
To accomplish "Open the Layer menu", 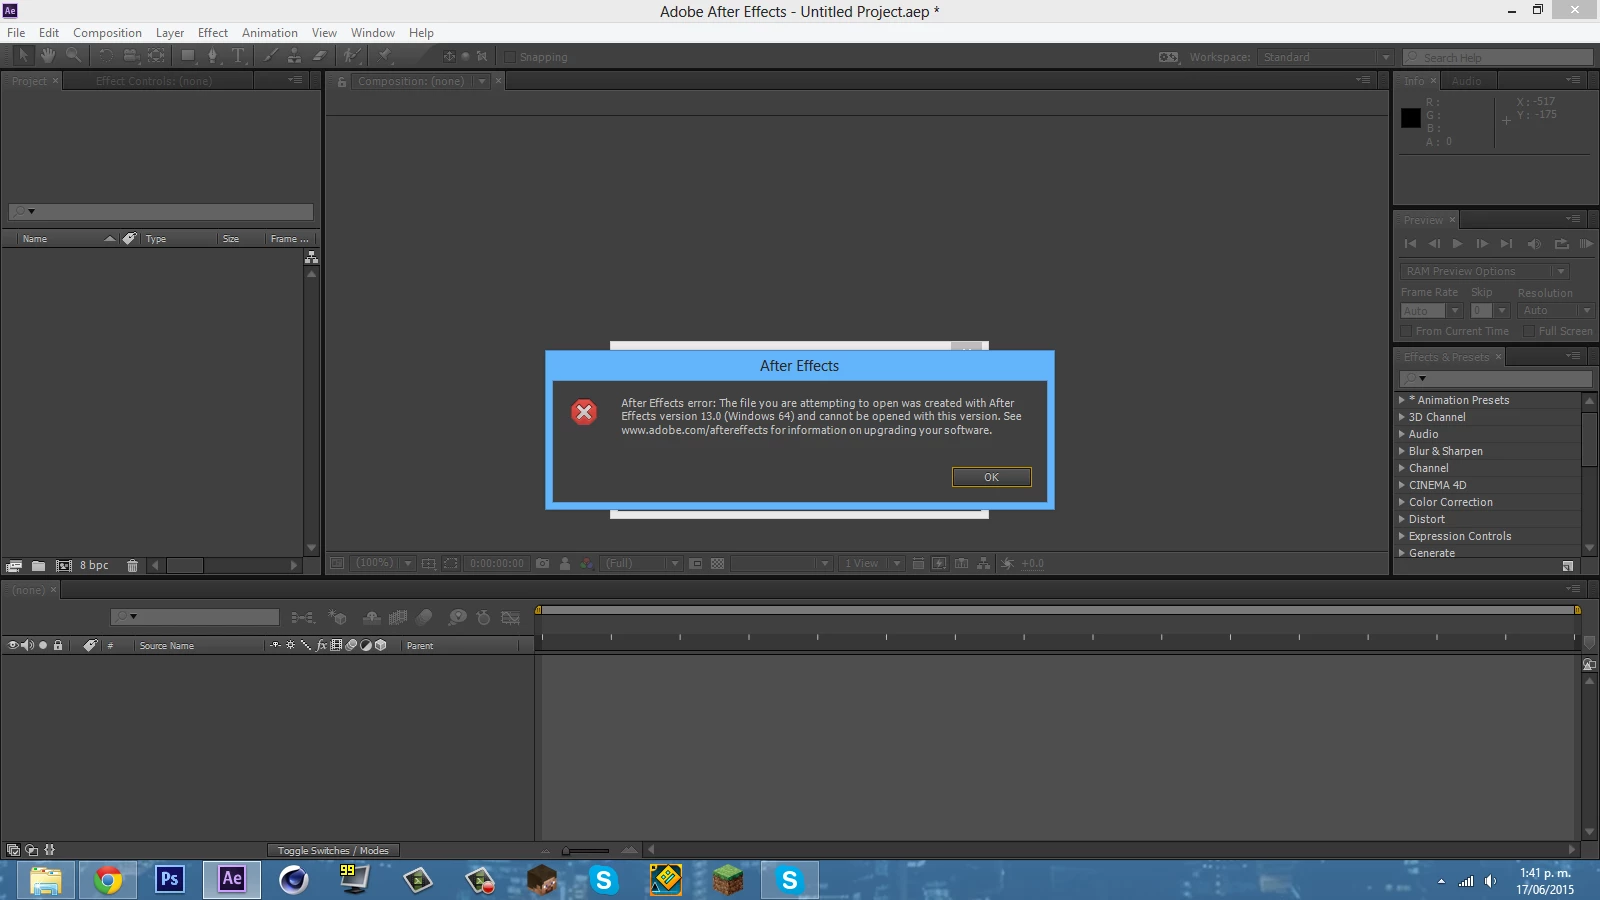I will click(170, 32).
